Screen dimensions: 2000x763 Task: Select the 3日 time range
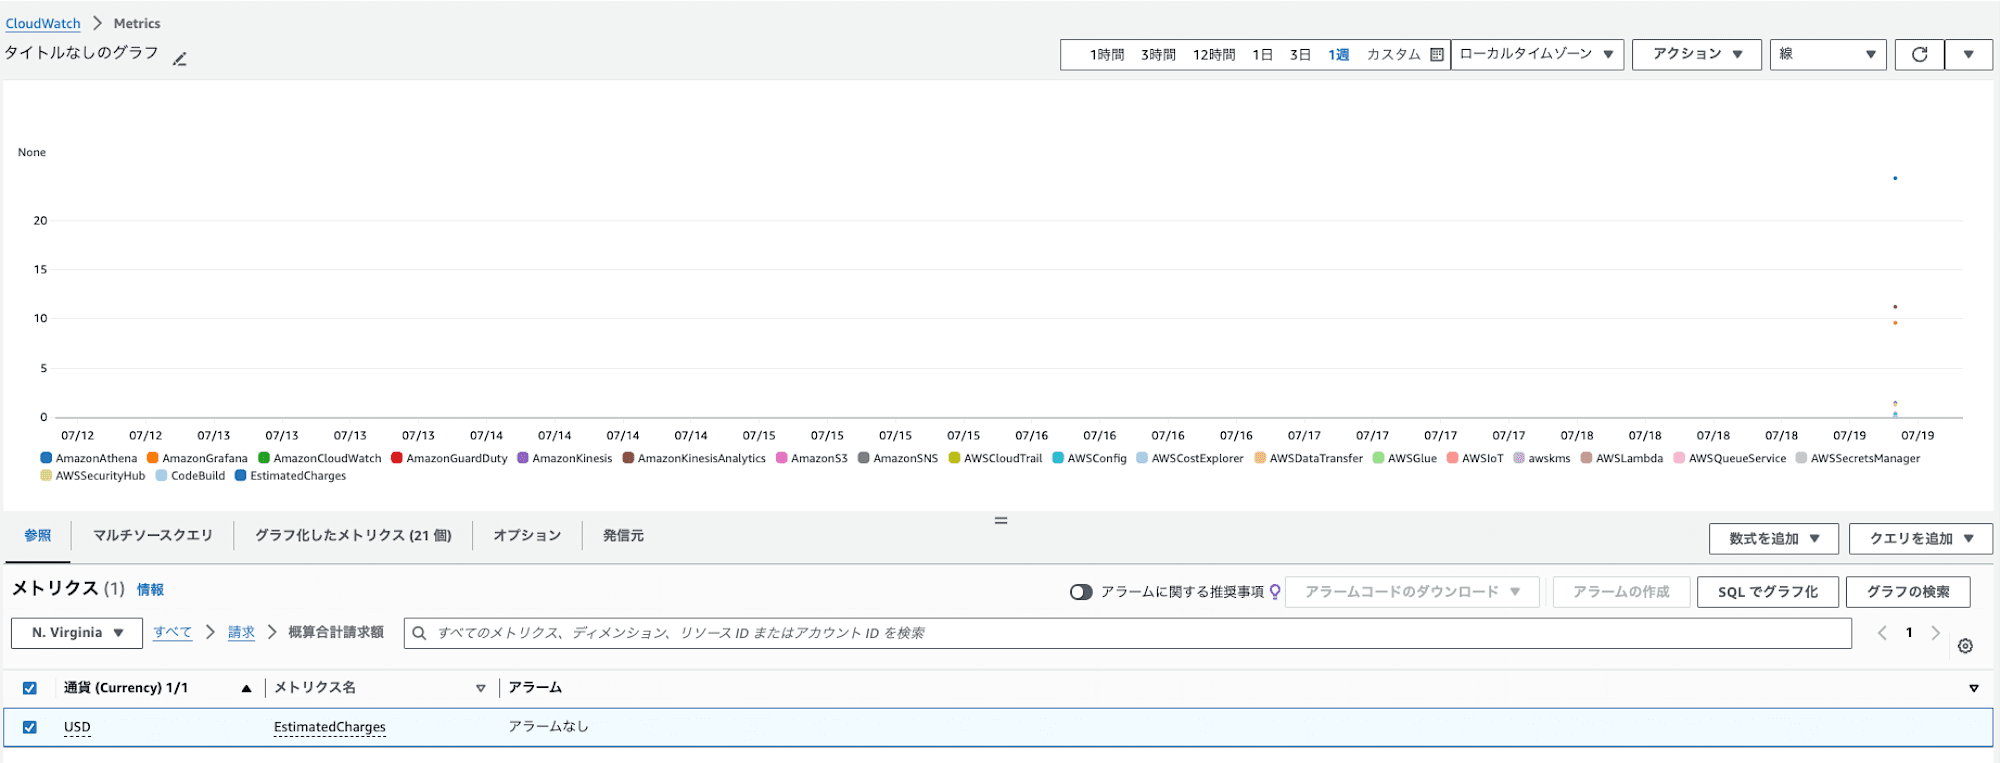coord(1300,55)
